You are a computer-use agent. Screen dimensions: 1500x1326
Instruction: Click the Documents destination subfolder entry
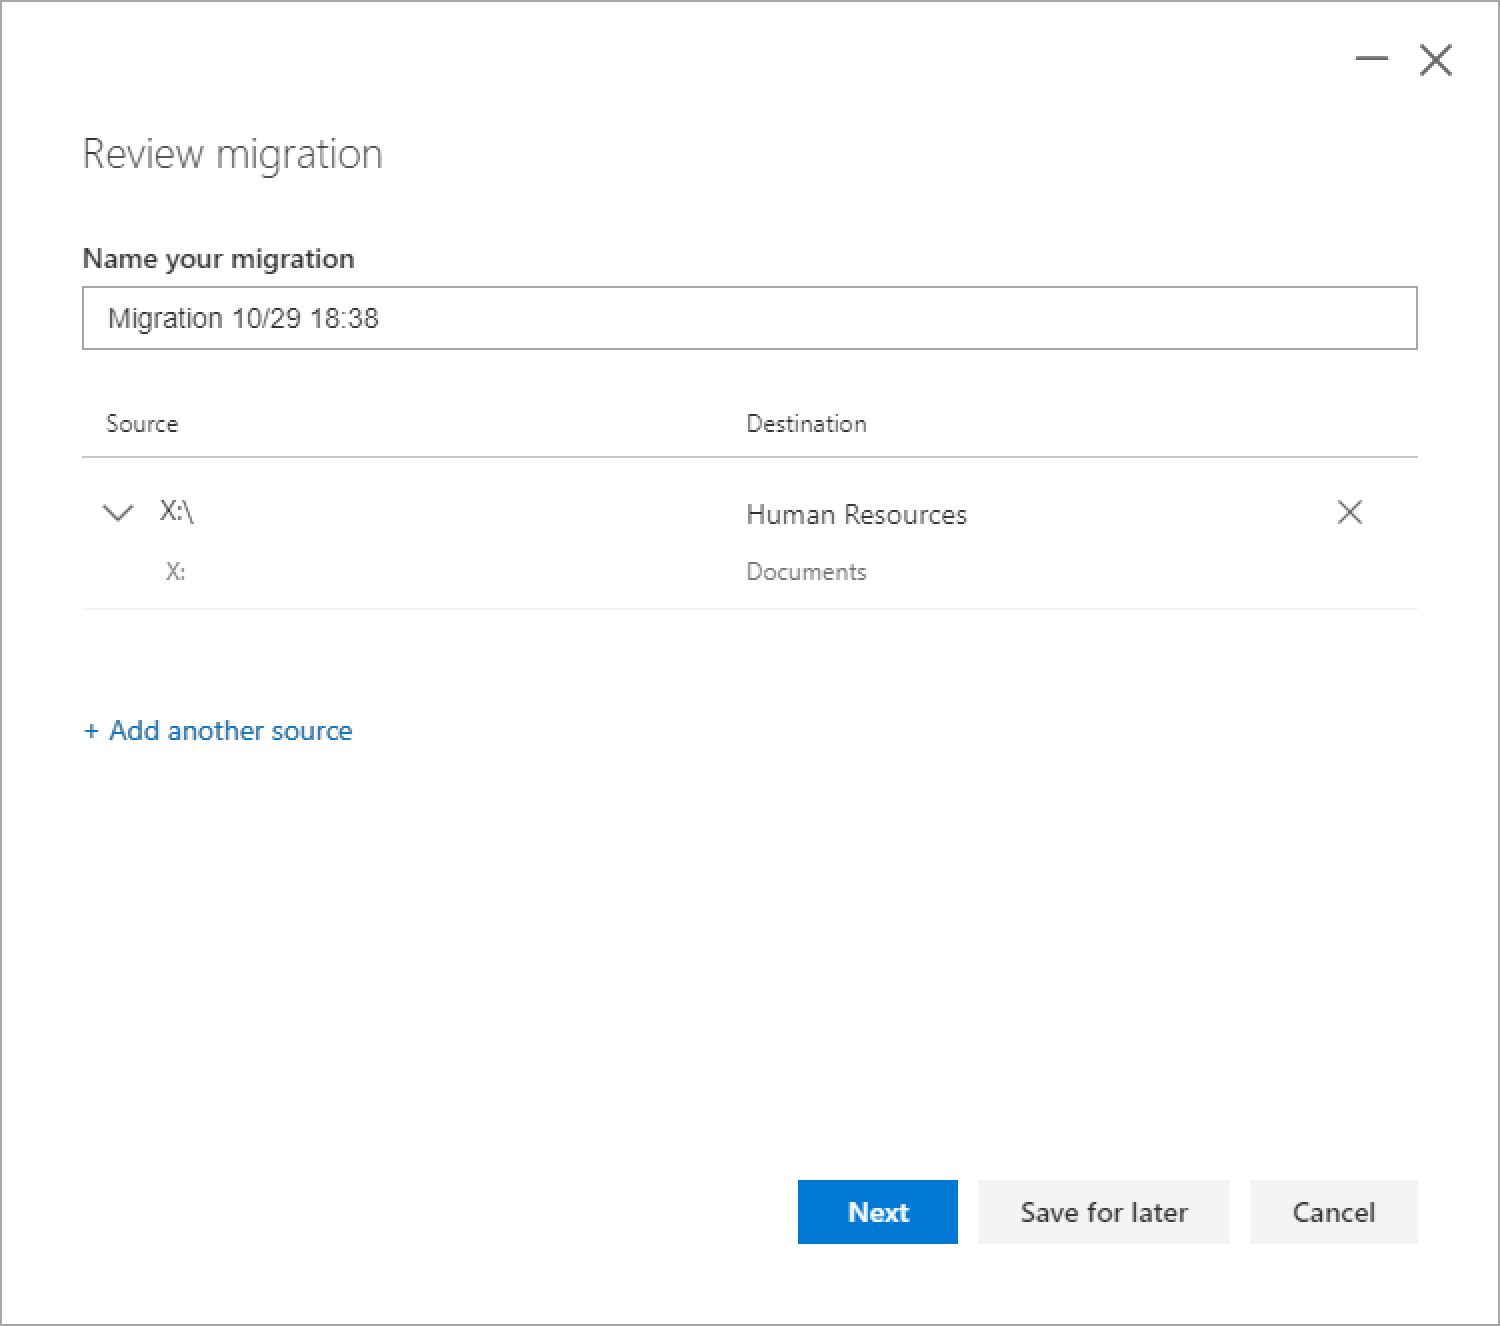pos(806,571)
